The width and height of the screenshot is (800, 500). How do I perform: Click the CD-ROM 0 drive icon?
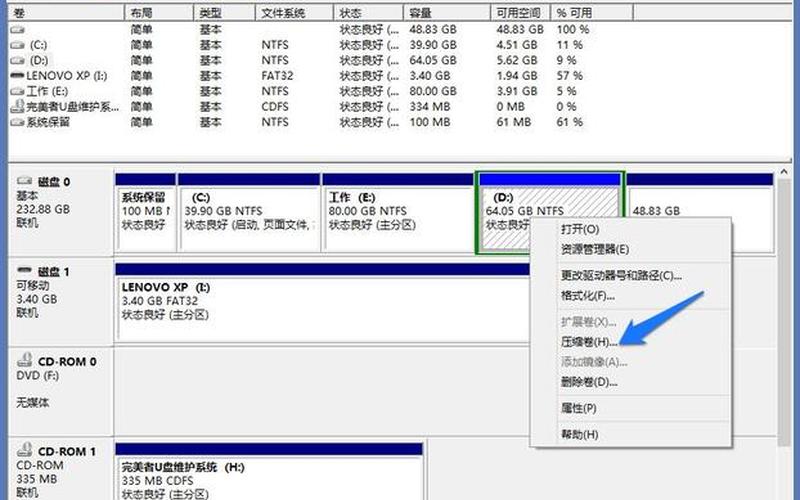pos(24,360)
